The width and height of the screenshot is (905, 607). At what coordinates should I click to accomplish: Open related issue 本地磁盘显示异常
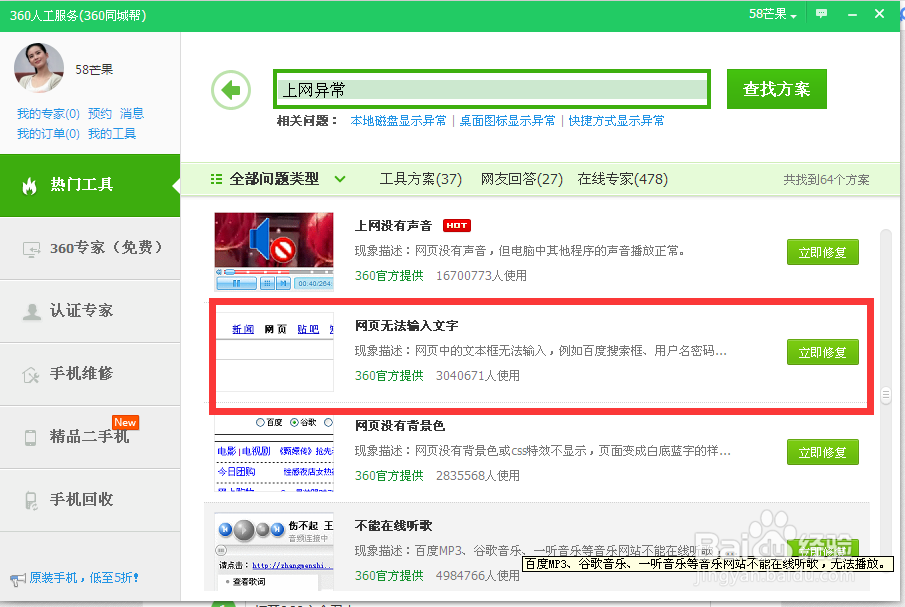click(x=398, y=121)
